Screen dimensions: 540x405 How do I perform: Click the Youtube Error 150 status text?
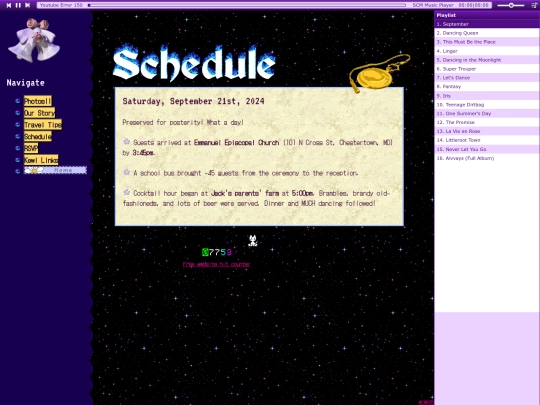point(61,5)
